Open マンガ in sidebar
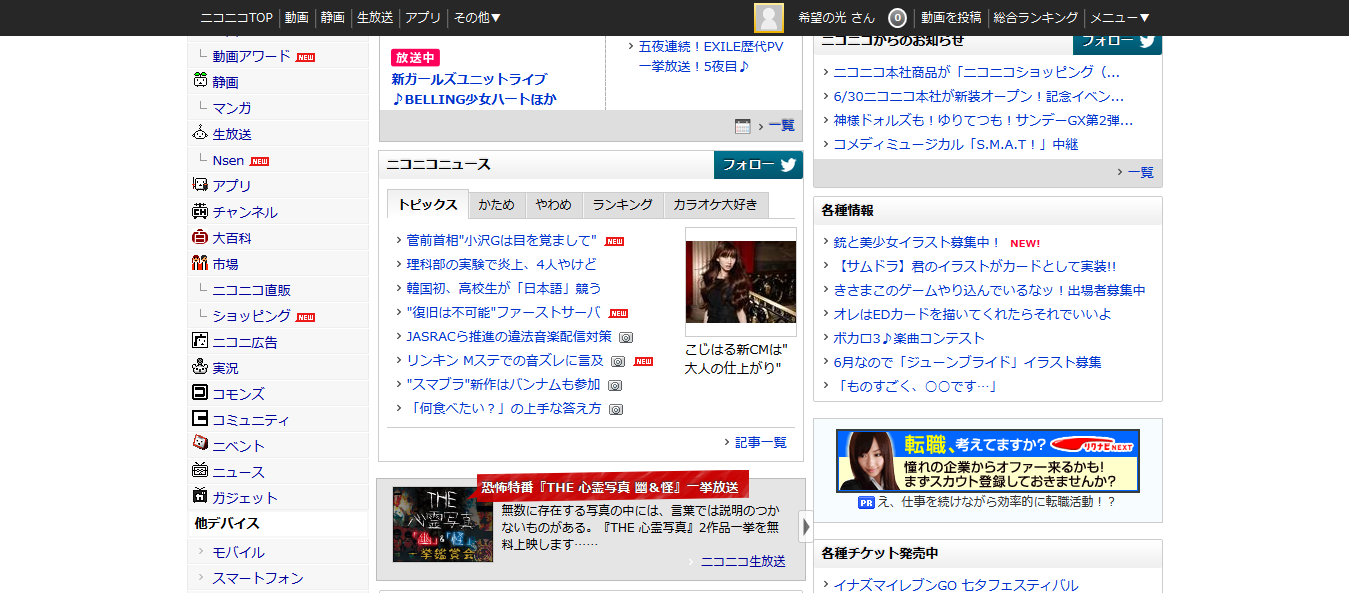Image resolution: width=1349 pixels, height=593 pixels. pos(232,108)
